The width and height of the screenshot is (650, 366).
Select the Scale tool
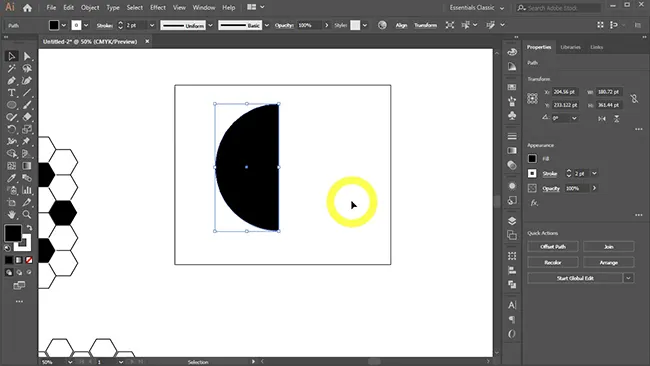(27, 129)
